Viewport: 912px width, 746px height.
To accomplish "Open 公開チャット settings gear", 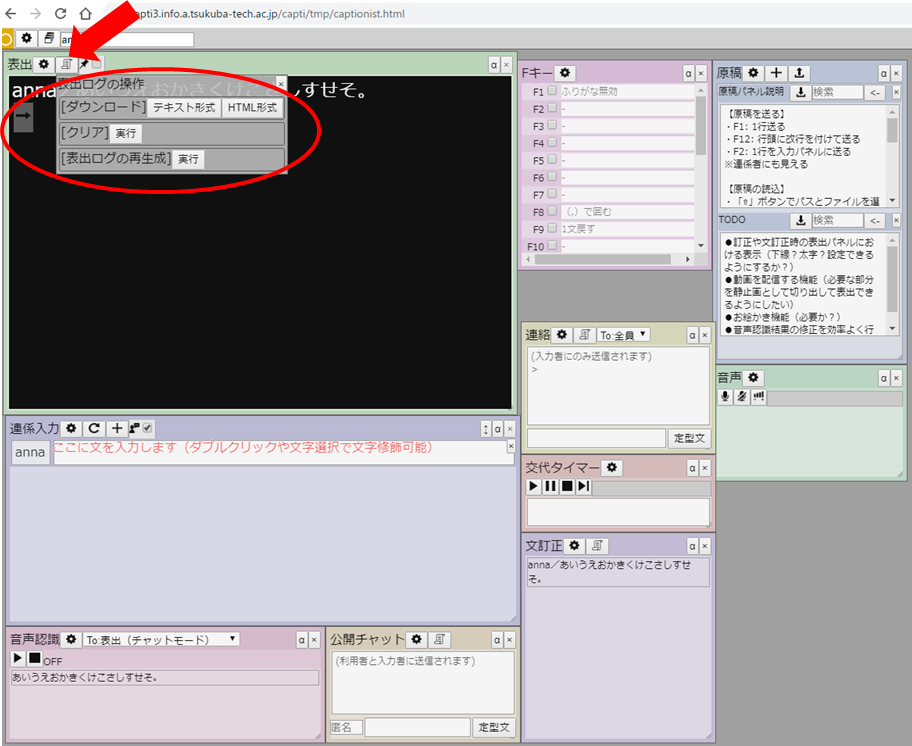I will 416,640.
